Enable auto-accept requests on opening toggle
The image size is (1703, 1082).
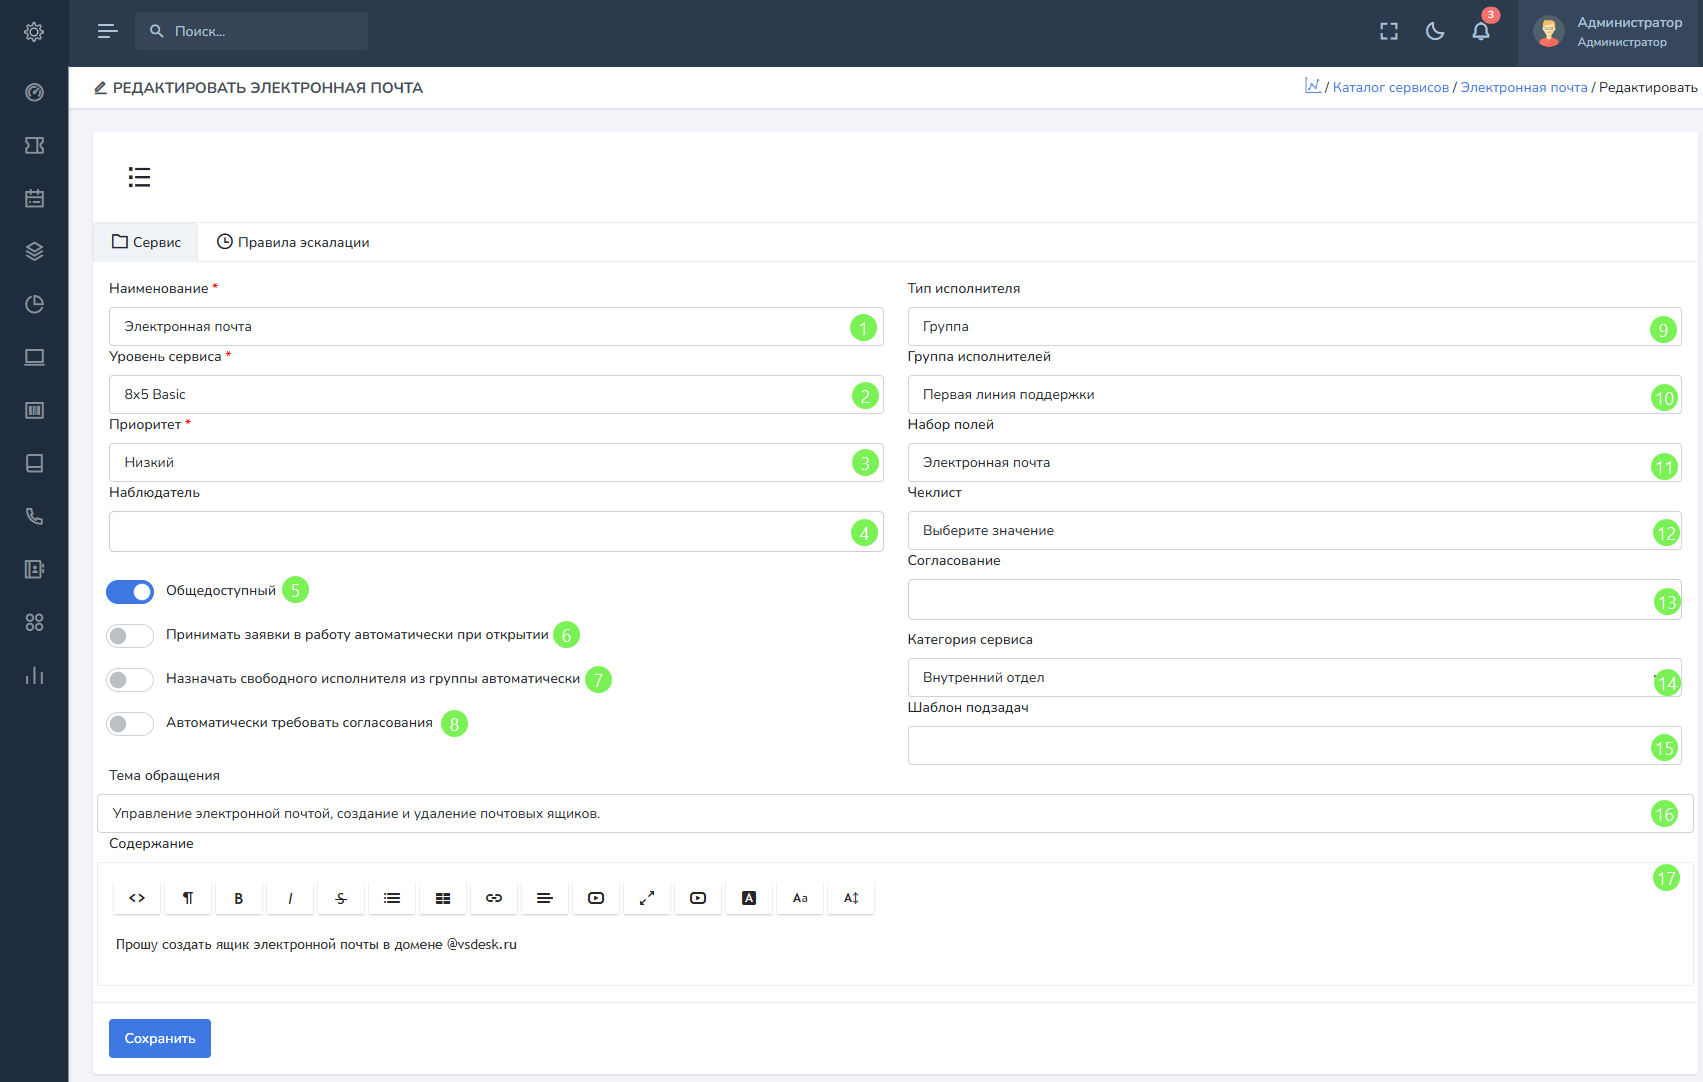[x=130, y=636]
